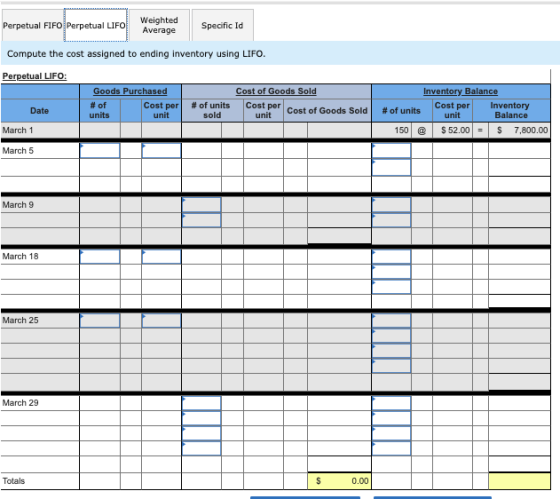Screen dimensions: 560x499
Task: Open the Specific Id tab
Action: [x=222, y=25]
